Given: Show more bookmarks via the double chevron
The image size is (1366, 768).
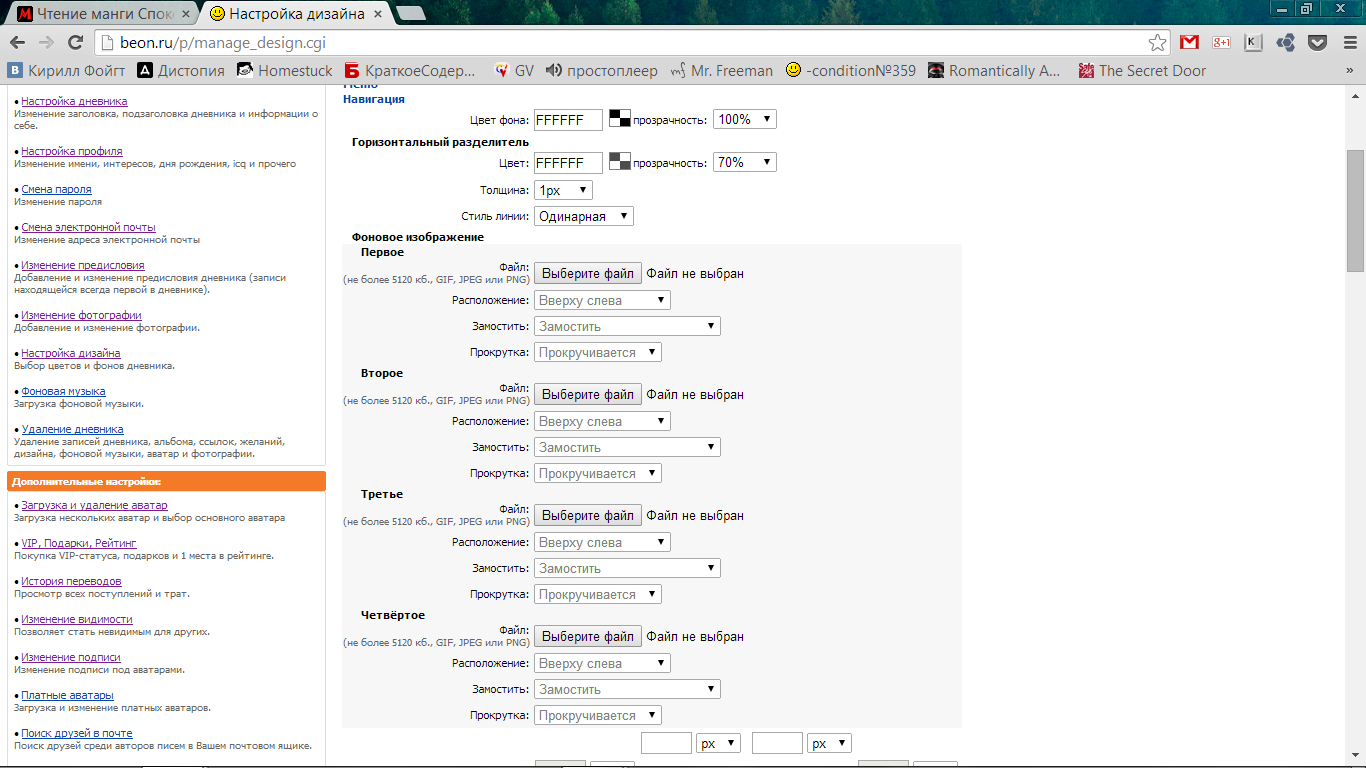Looking at the screenshot, I should pyautogui.click(x=1348, y=71).
